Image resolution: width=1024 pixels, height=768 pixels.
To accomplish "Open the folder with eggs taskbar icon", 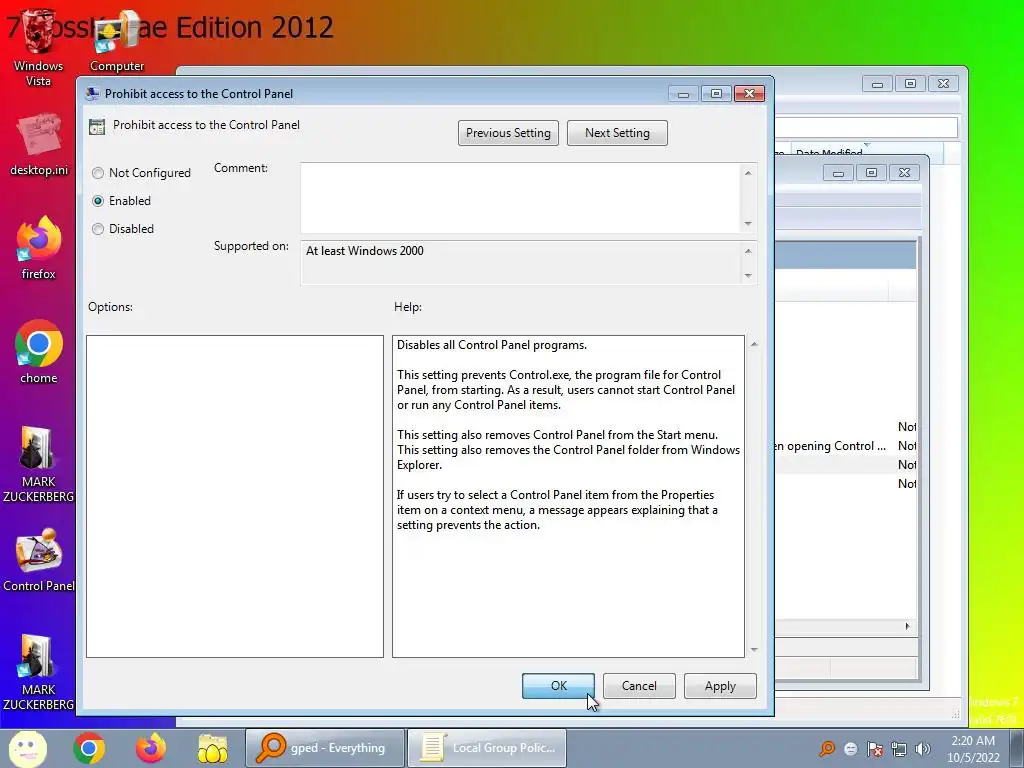I will tap(212, 748).
